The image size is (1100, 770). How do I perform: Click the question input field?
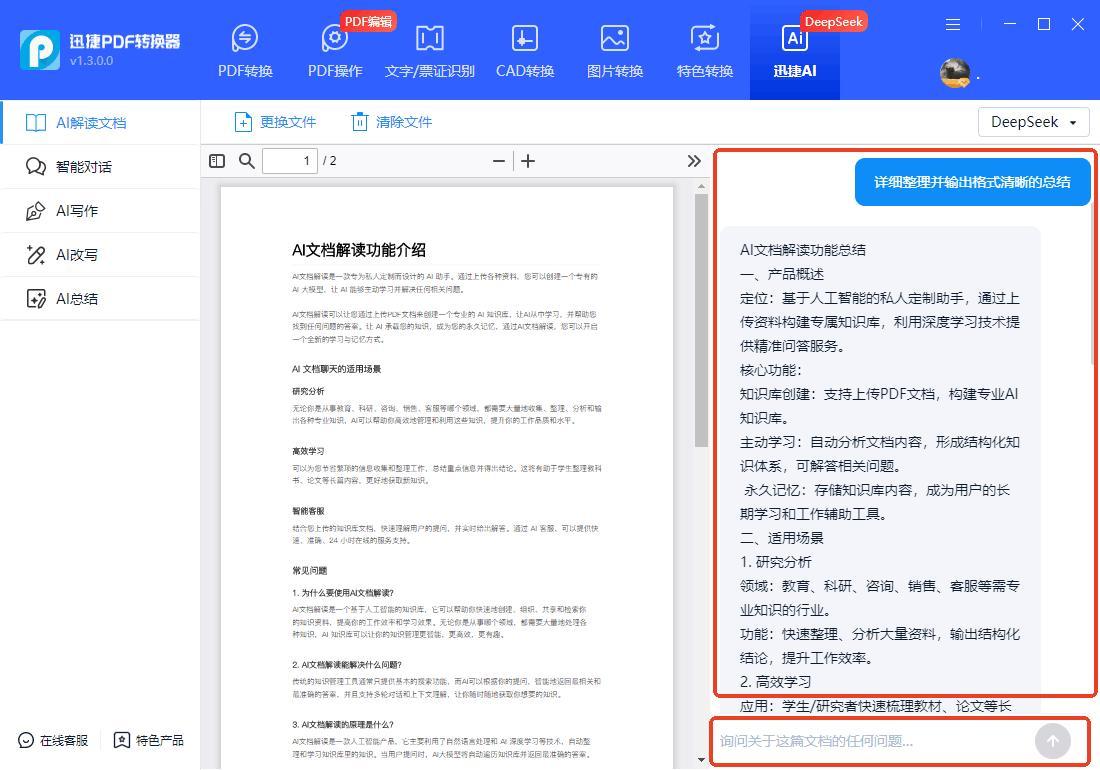pos(870,741)
